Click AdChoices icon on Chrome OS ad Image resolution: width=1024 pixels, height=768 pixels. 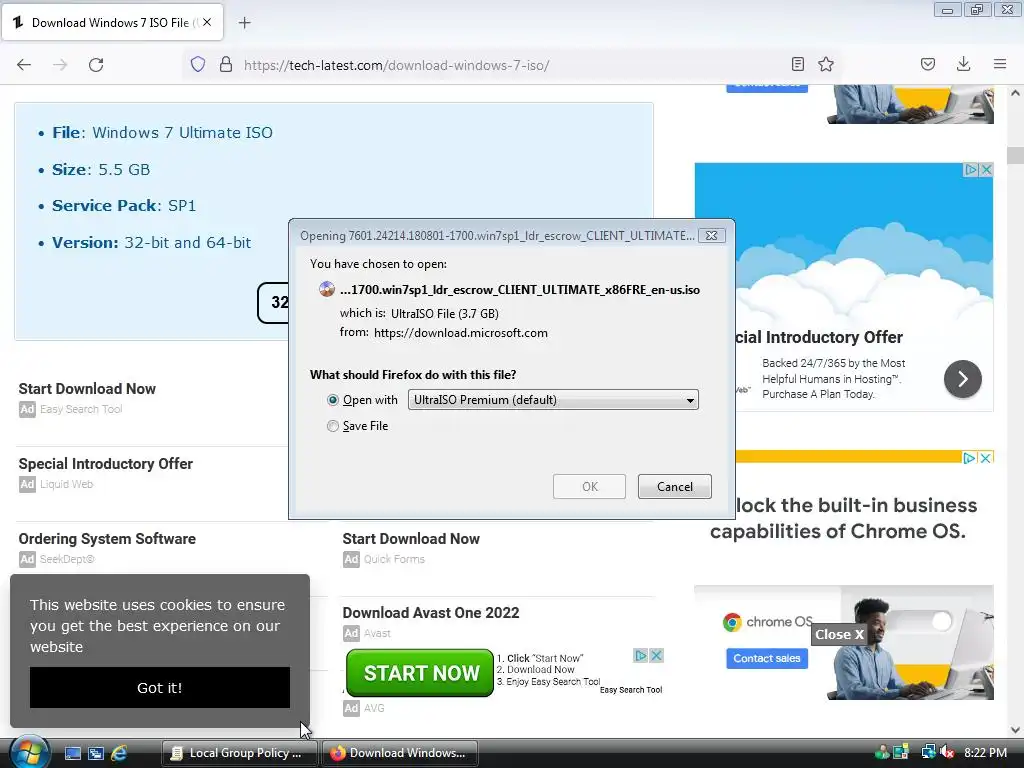[971, 458]
